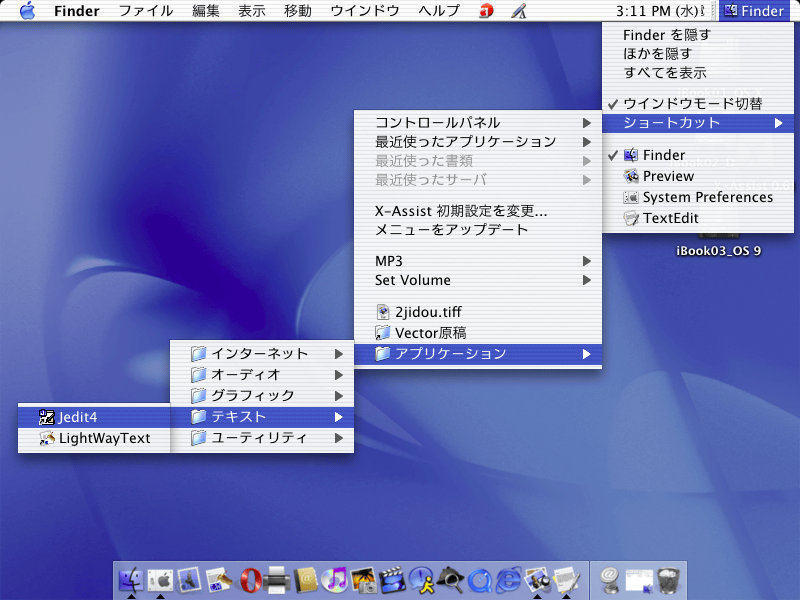This screenshot has height=600, width=800.
Task: Choose X-Assist 初期設定を変更…
Action: click(x=478, y=211)
